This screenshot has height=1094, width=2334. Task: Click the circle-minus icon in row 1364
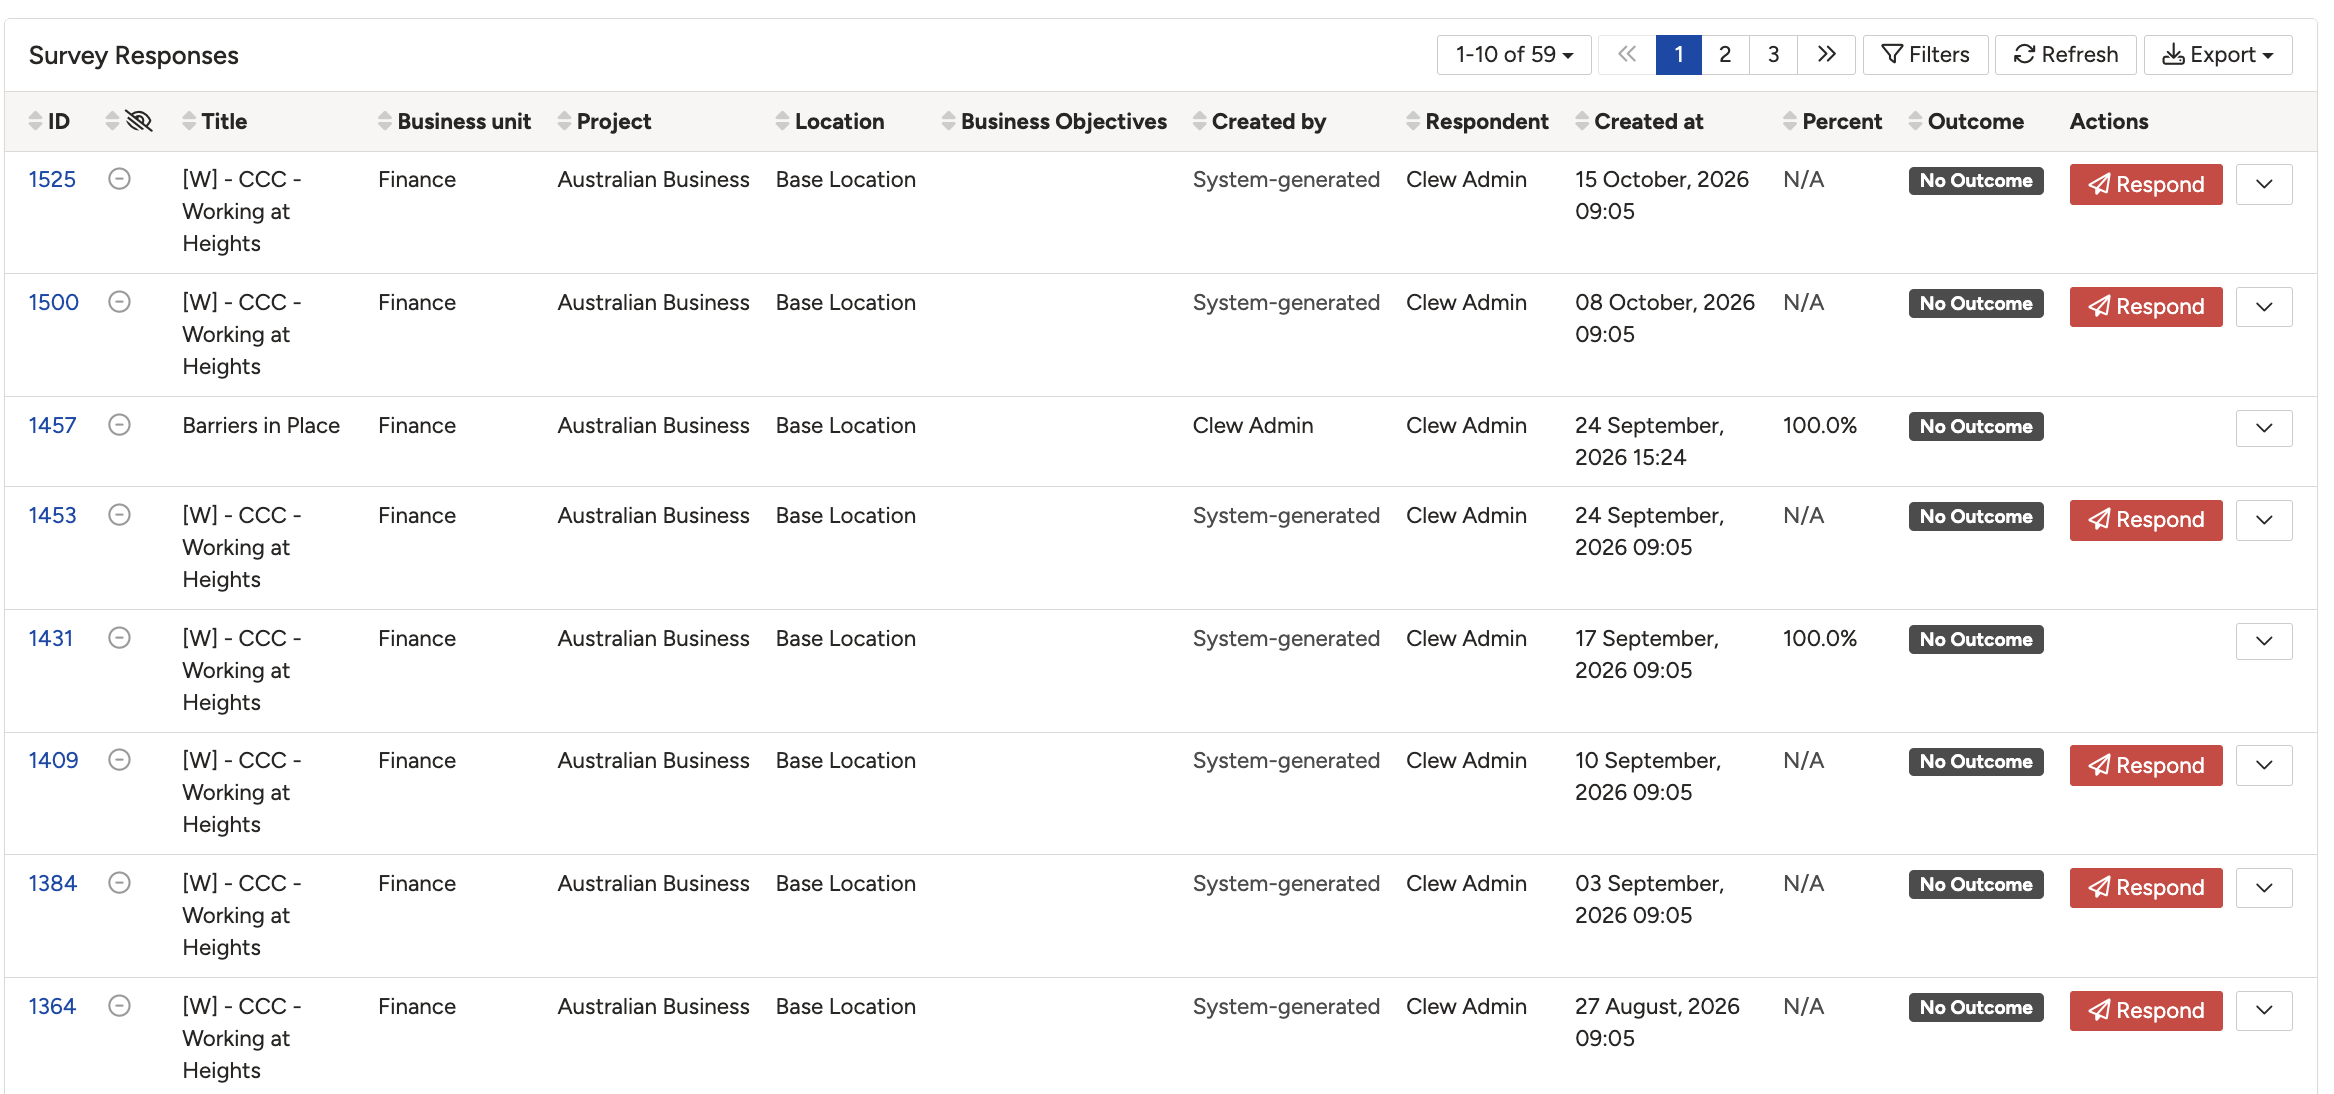(119, 1006)
